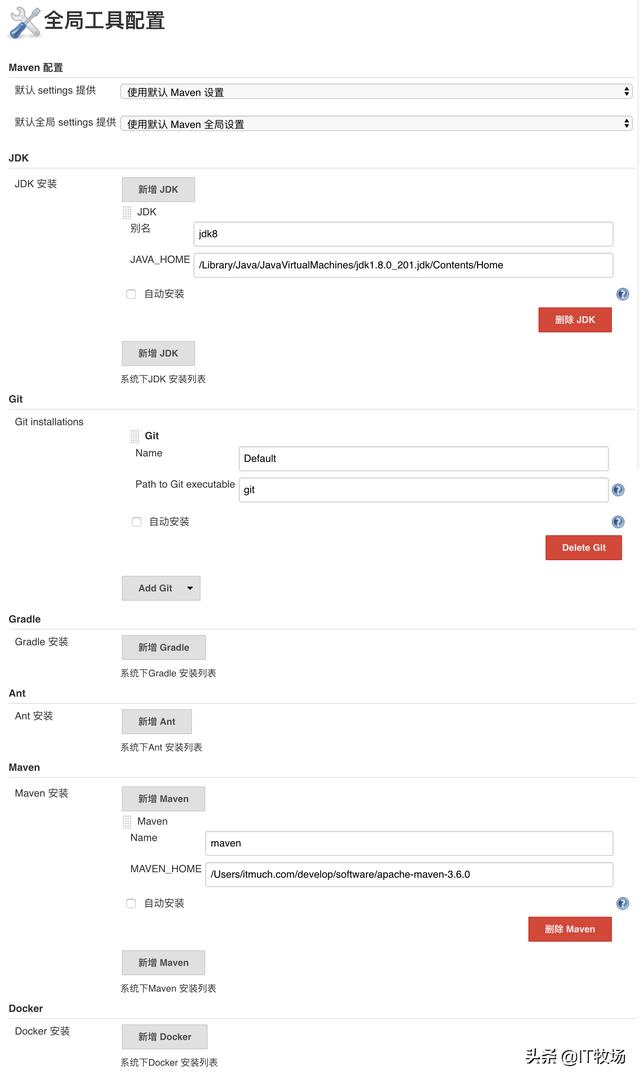Click the Git installations label
This screenshot has width=640, height=1079.
tap(49, 422)
